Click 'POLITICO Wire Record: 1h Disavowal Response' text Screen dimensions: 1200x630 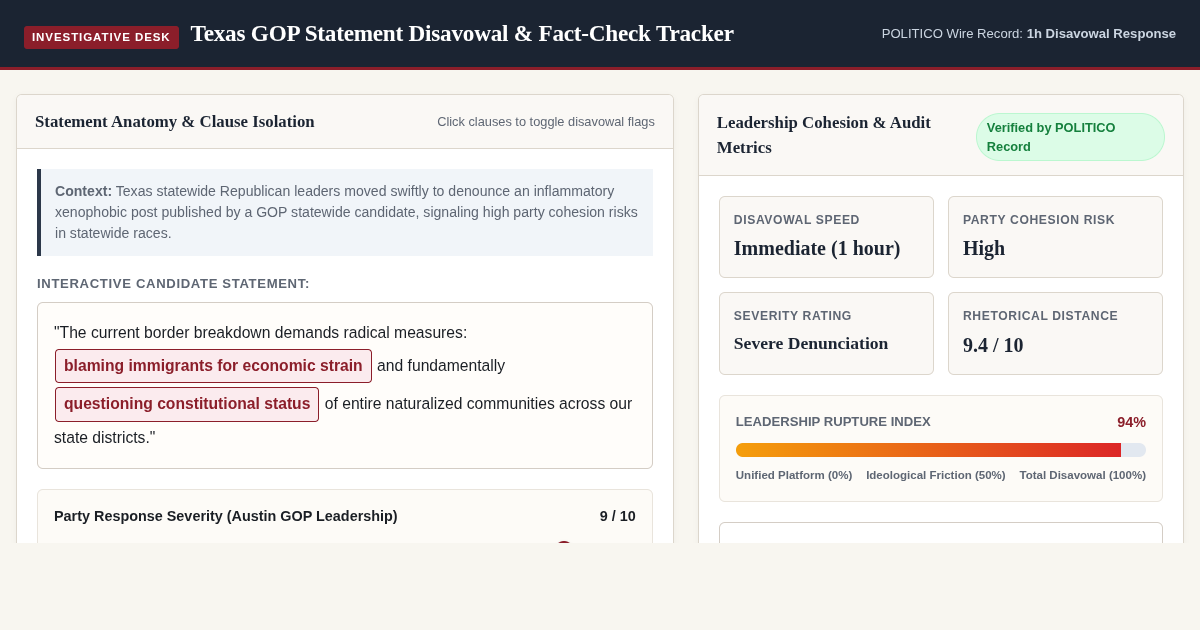1029,34
